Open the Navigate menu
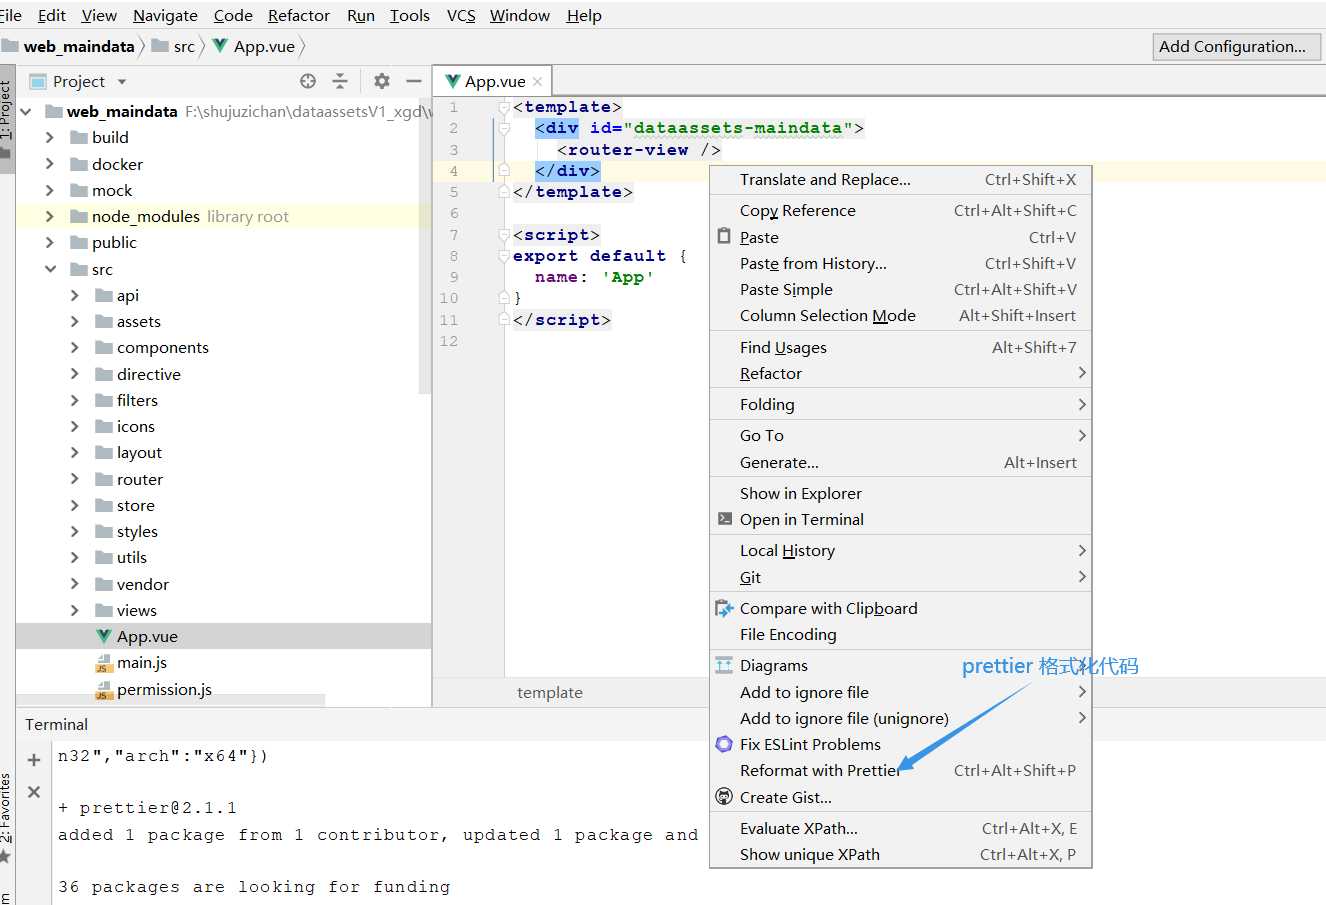 point(165,15)
